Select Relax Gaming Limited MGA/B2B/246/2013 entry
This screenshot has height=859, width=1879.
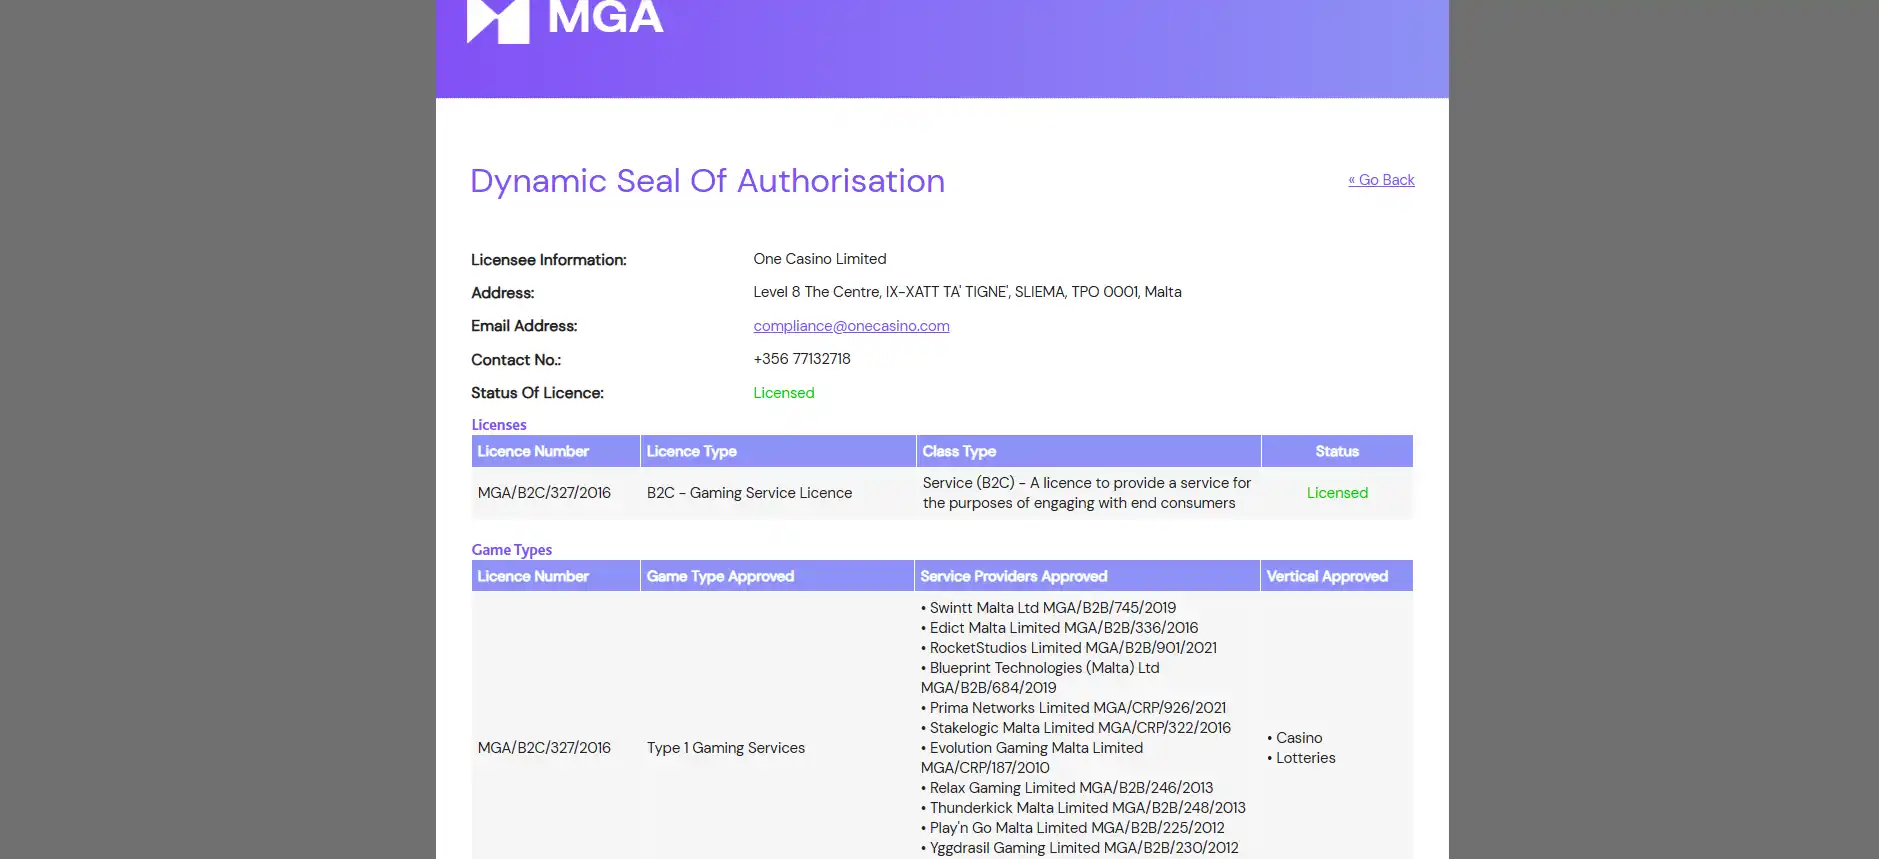(1067, 788)
